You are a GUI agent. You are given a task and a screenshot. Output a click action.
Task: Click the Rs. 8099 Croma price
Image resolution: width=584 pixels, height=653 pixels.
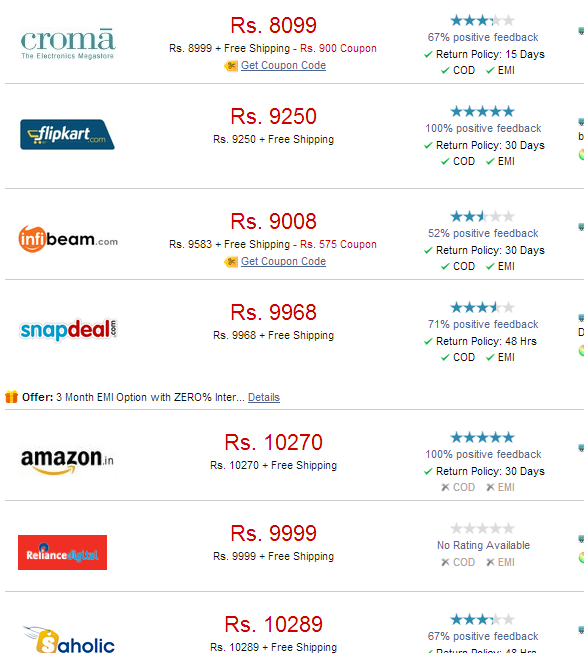tap(274, 25)
